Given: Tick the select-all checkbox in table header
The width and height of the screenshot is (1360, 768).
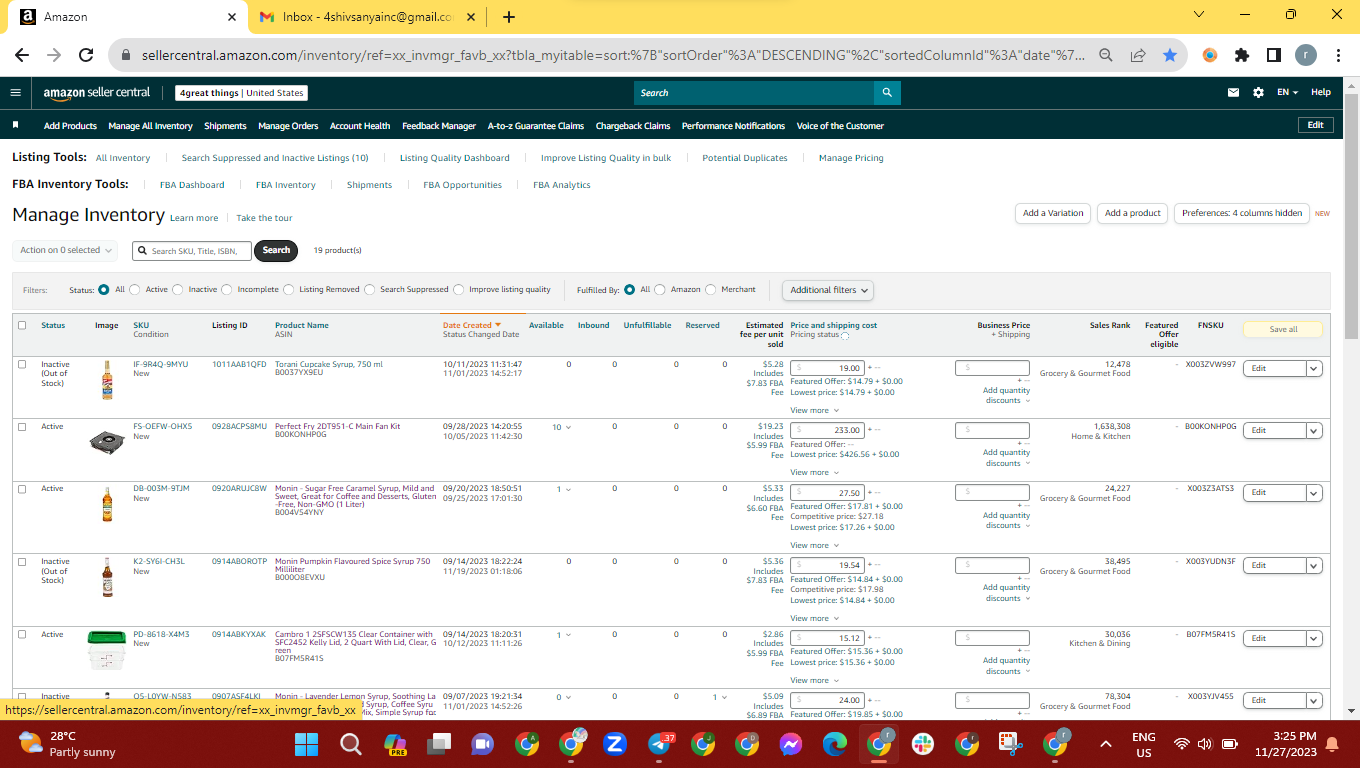Looking at the screenshot, I should coord(22,325).
